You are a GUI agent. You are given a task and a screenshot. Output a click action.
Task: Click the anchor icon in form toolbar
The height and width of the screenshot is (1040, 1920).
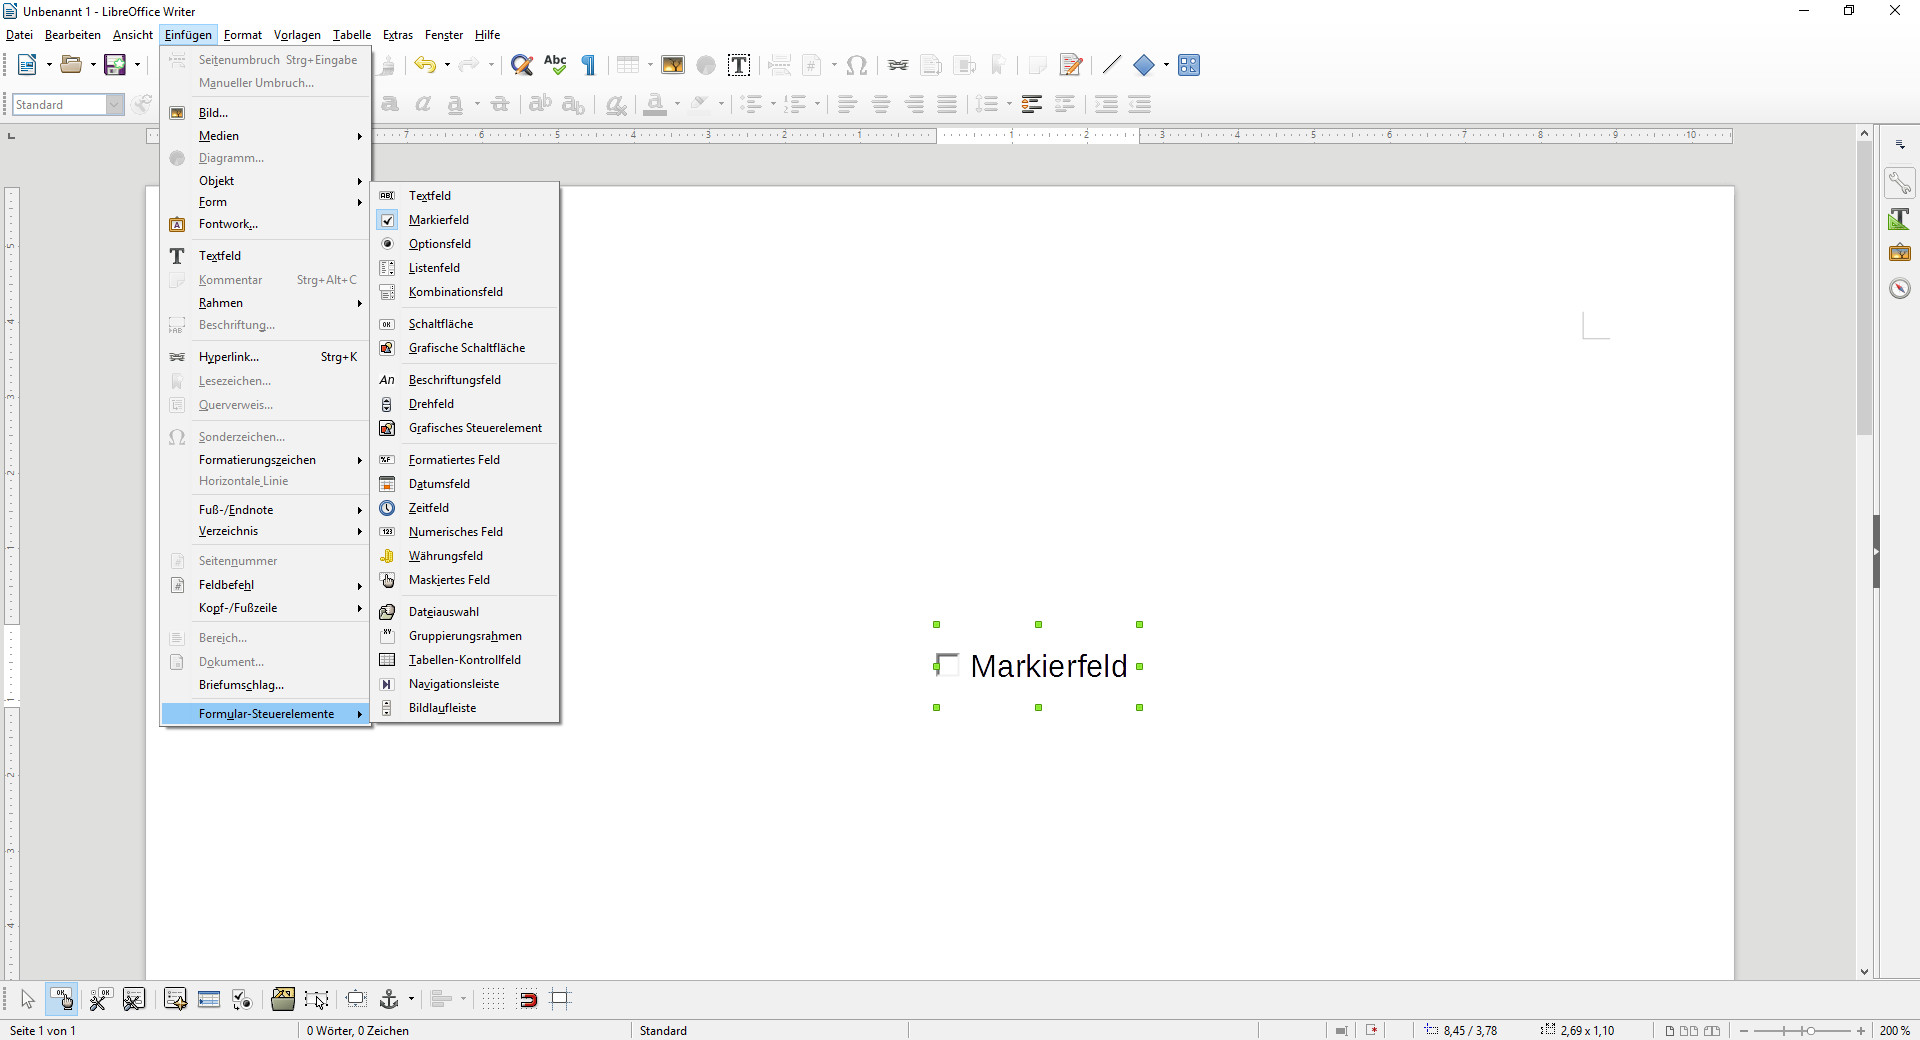pos(389,999)
